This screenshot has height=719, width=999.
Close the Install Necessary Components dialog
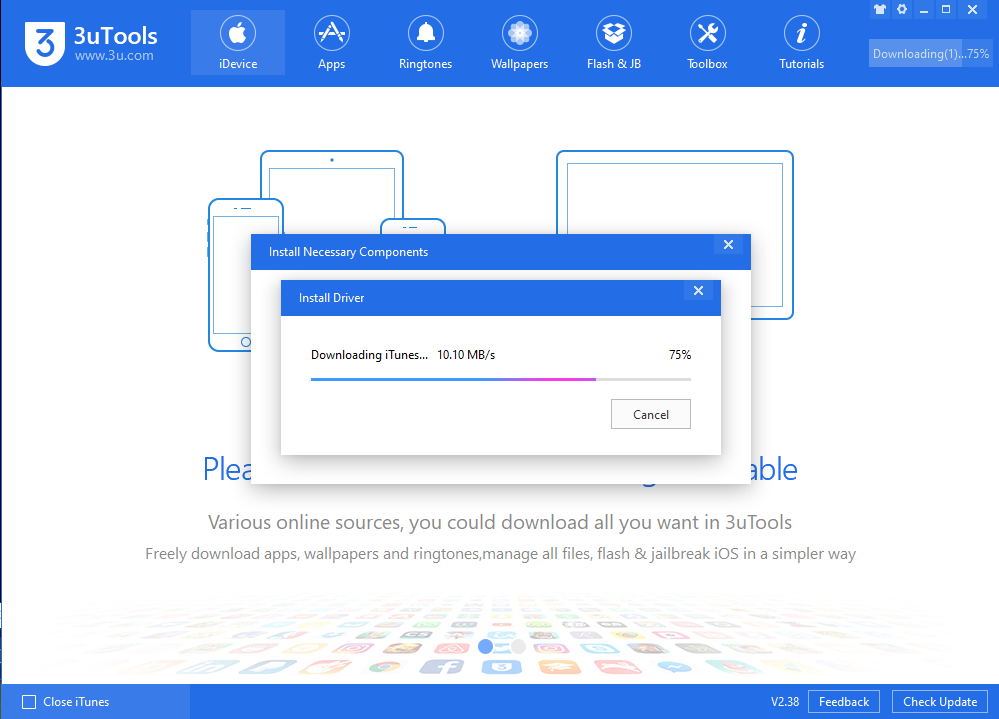728,245
